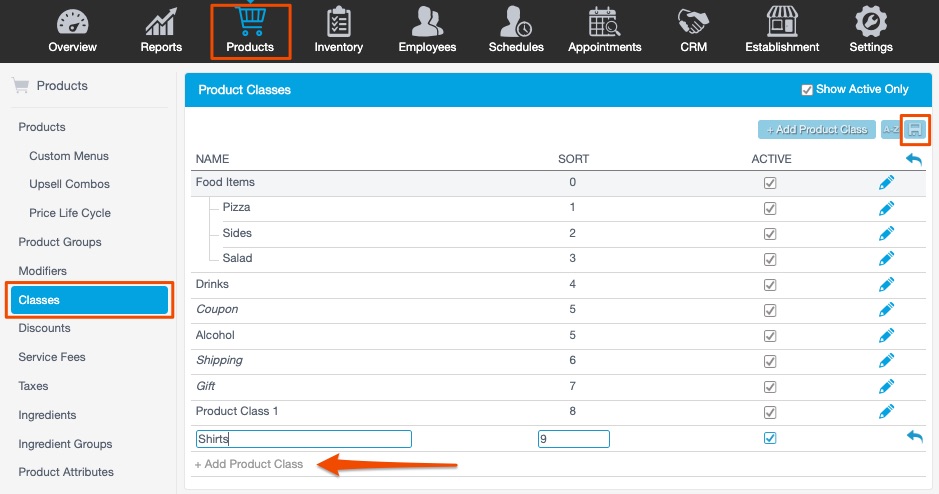
Task: Open the Settings gear icon
Action: click(870, 22)
